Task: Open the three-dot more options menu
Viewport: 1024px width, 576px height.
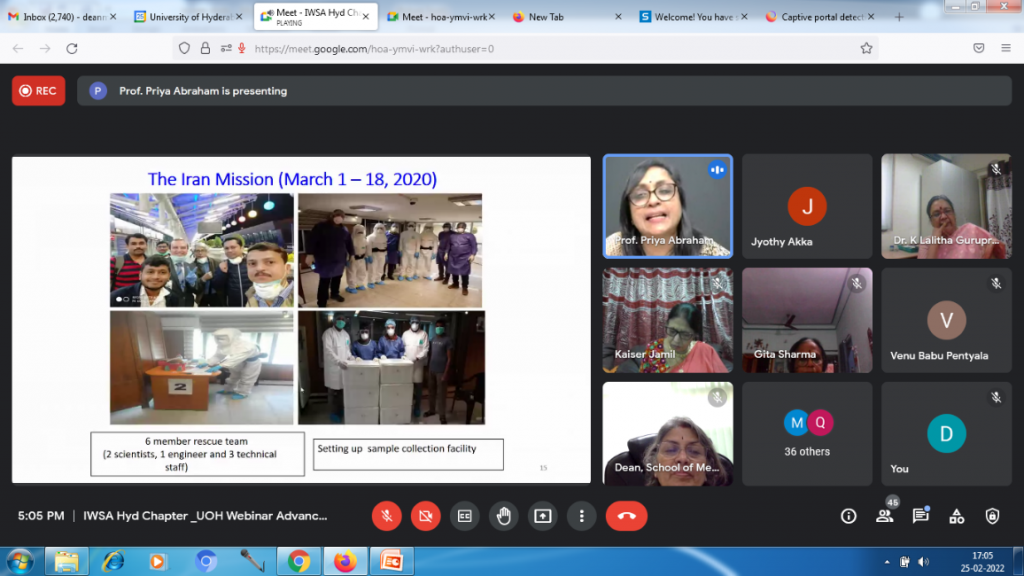Action: pos(581,516)
